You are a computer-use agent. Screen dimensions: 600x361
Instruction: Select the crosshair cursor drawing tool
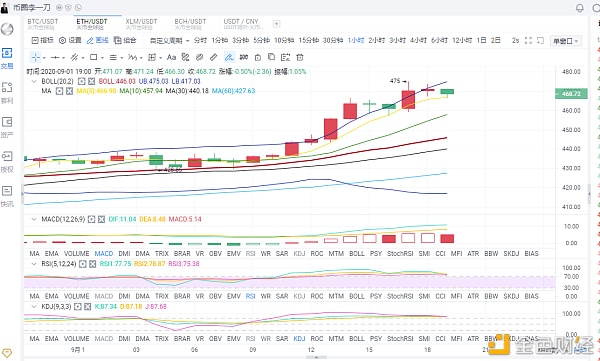tap(36, 57)
